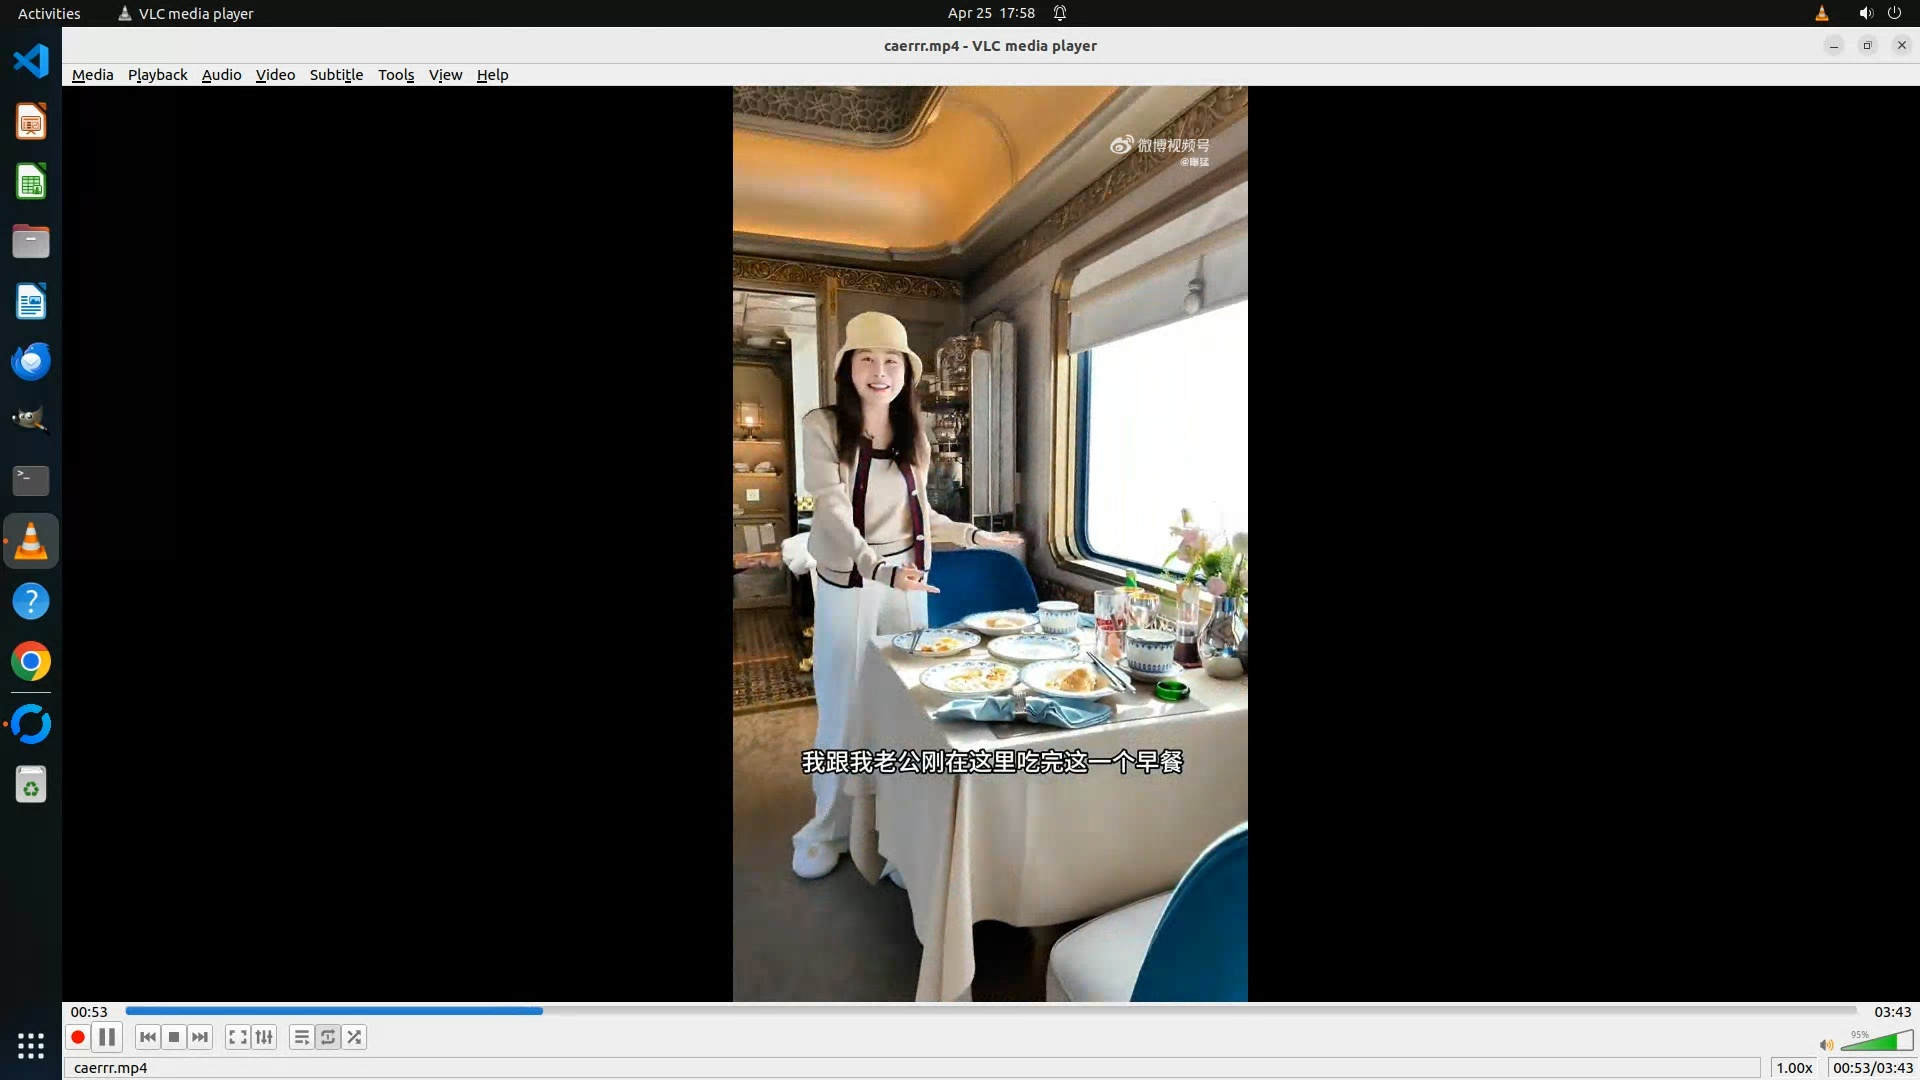Toggle random shuffle playback
1920x1080 pixels.
point(354,1037)
